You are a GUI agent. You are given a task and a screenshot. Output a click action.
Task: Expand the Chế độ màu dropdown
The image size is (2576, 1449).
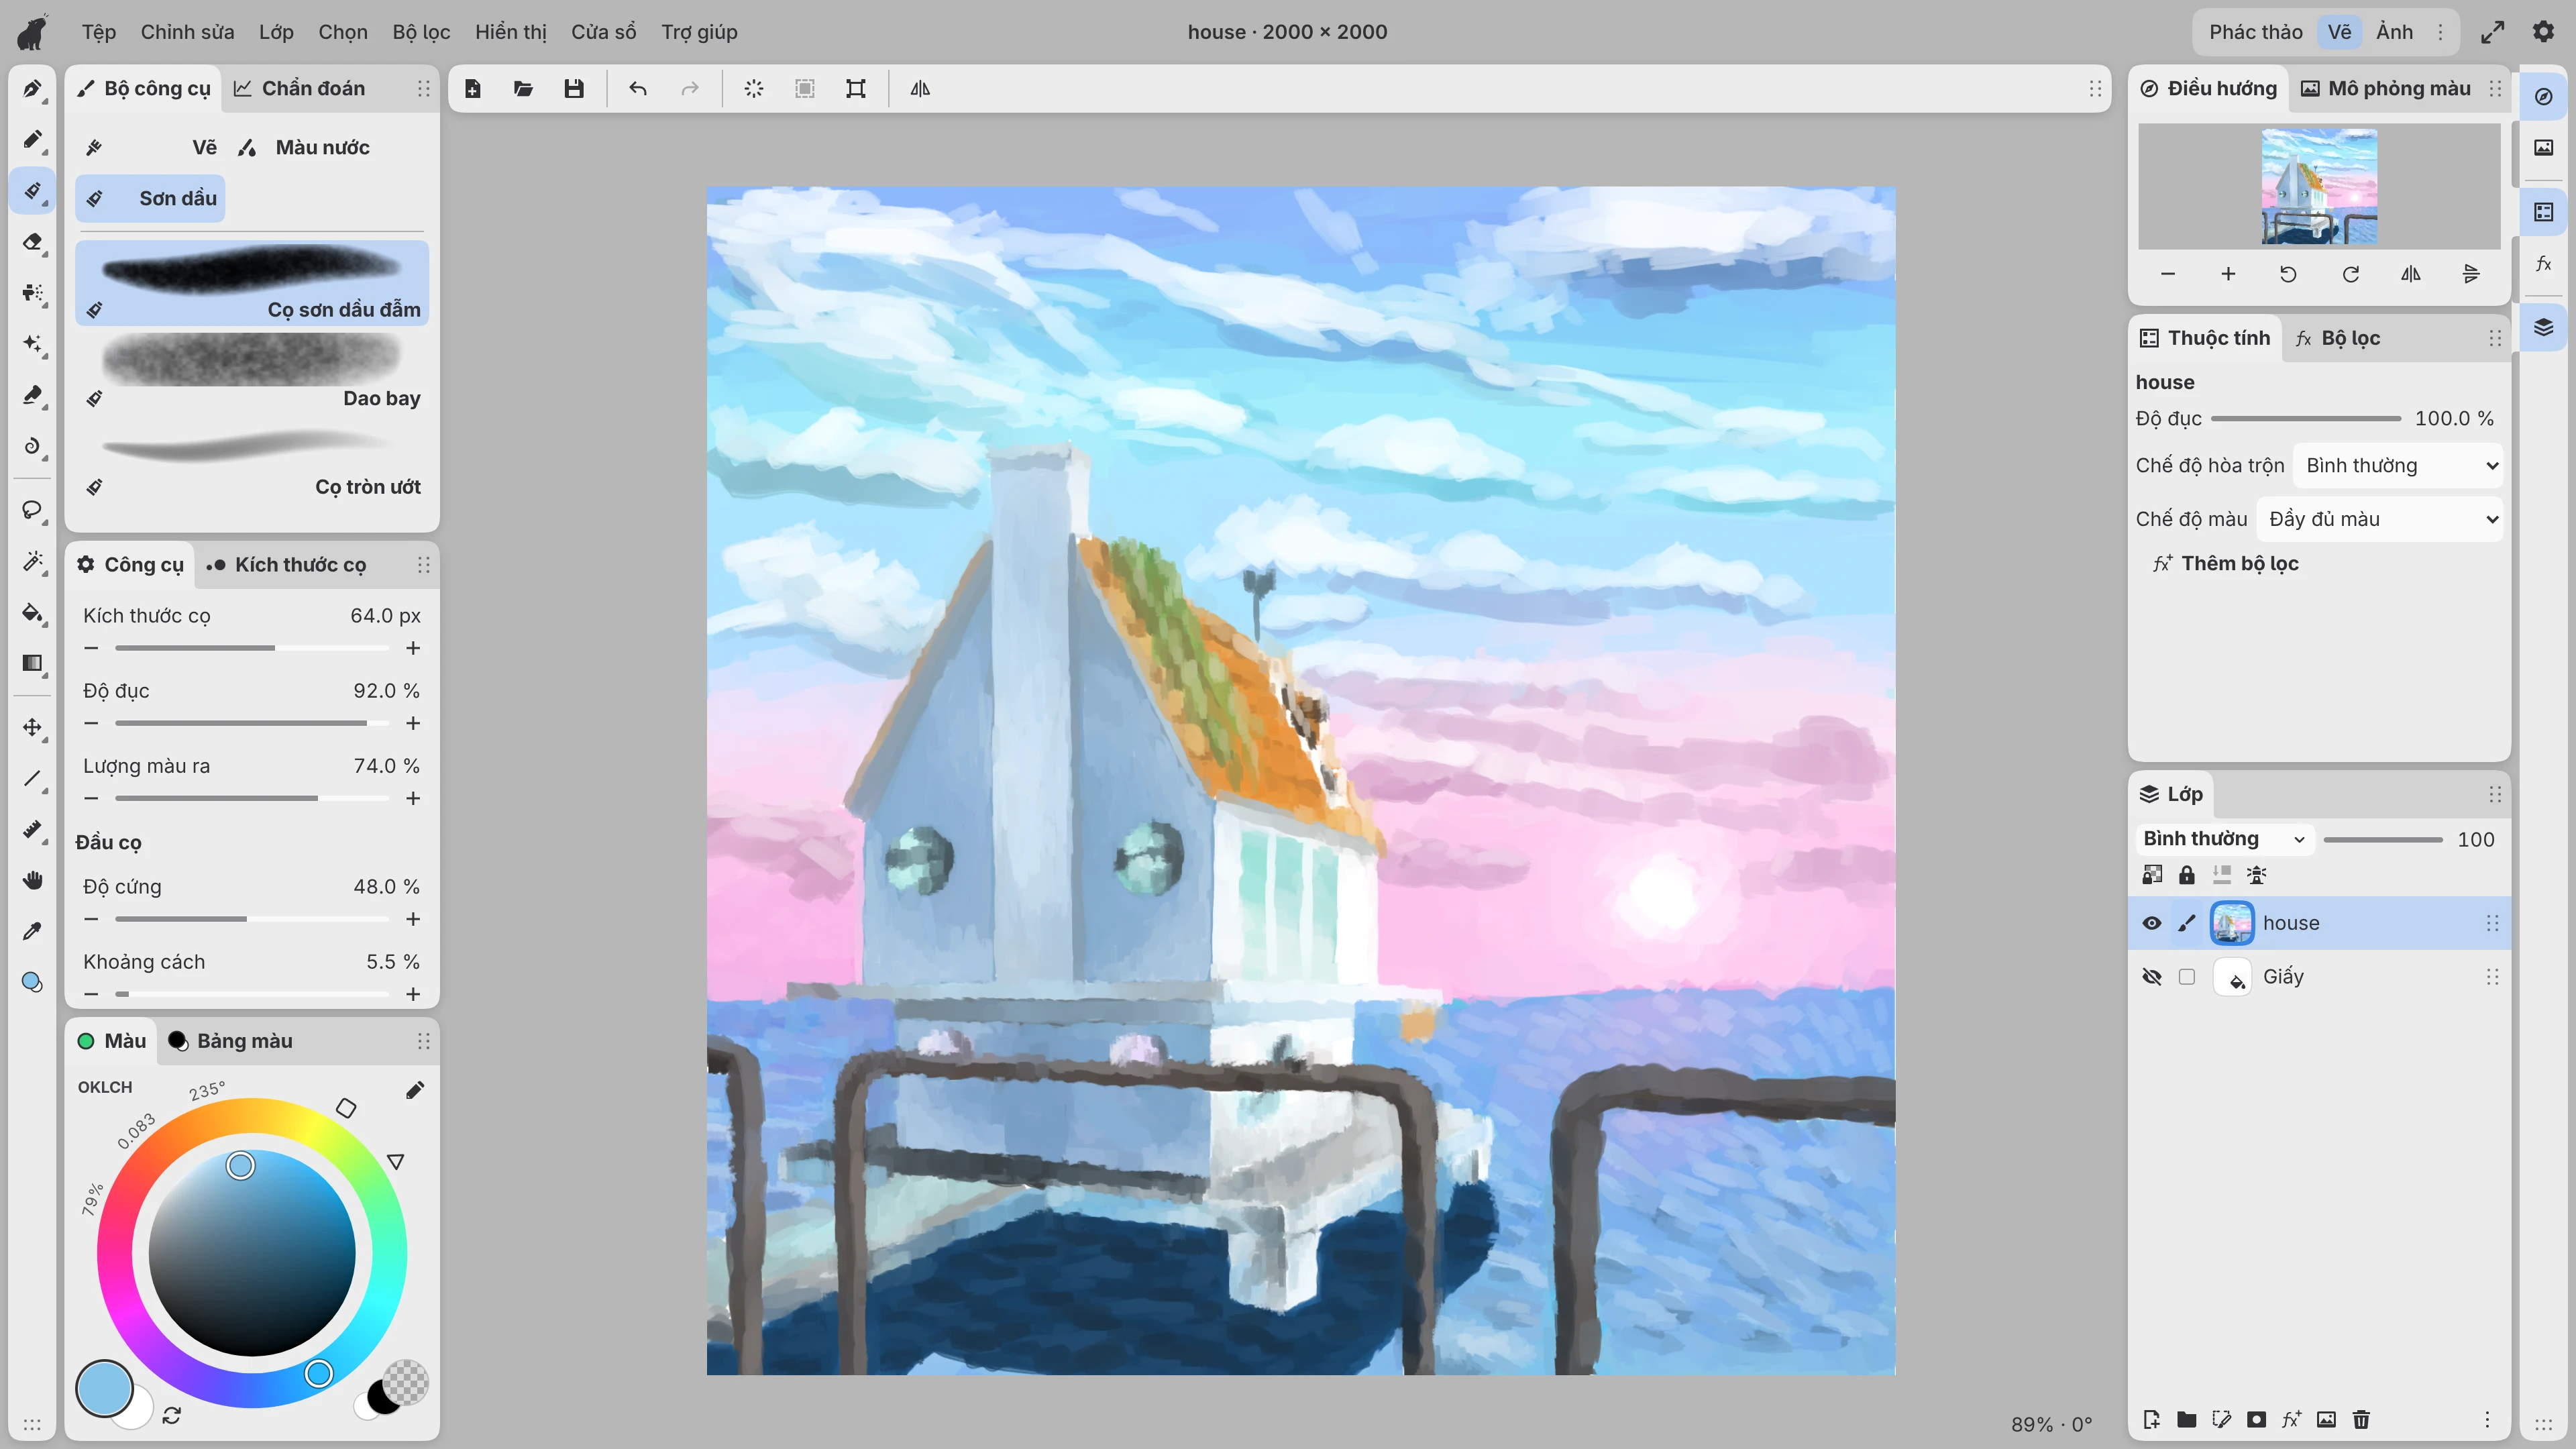(2380, 519)
